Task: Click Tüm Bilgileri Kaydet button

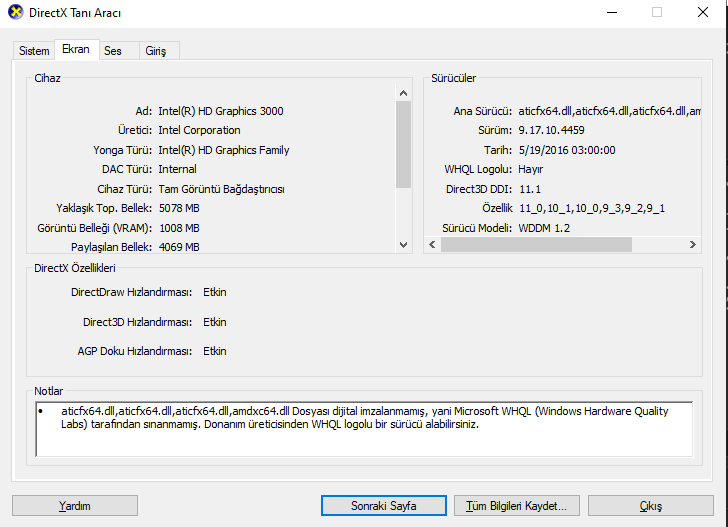Action: point(516,506)
